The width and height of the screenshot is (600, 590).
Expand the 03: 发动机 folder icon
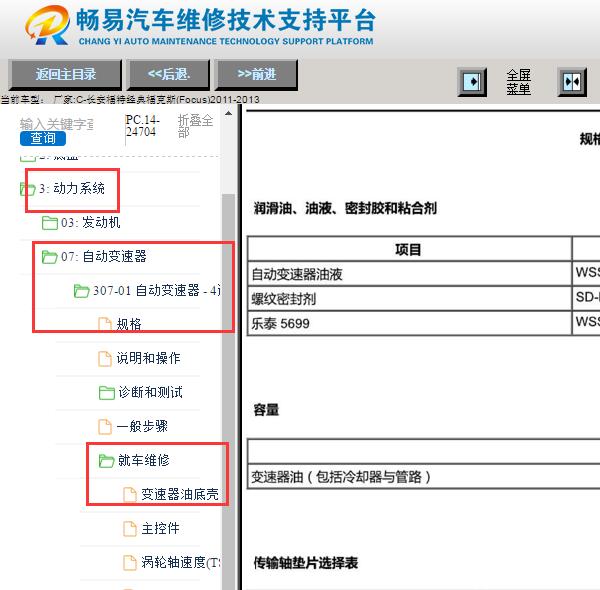point(49,223)
